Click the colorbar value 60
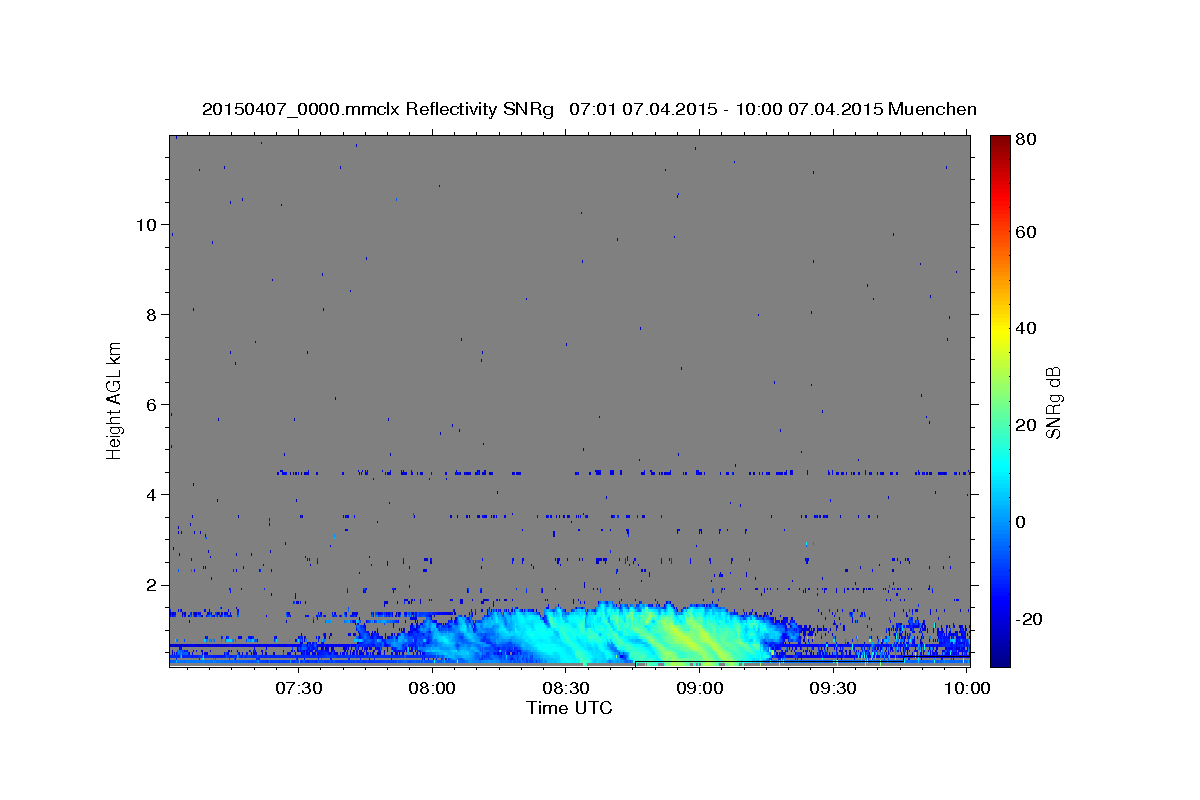 click(x=1025, y=232)
